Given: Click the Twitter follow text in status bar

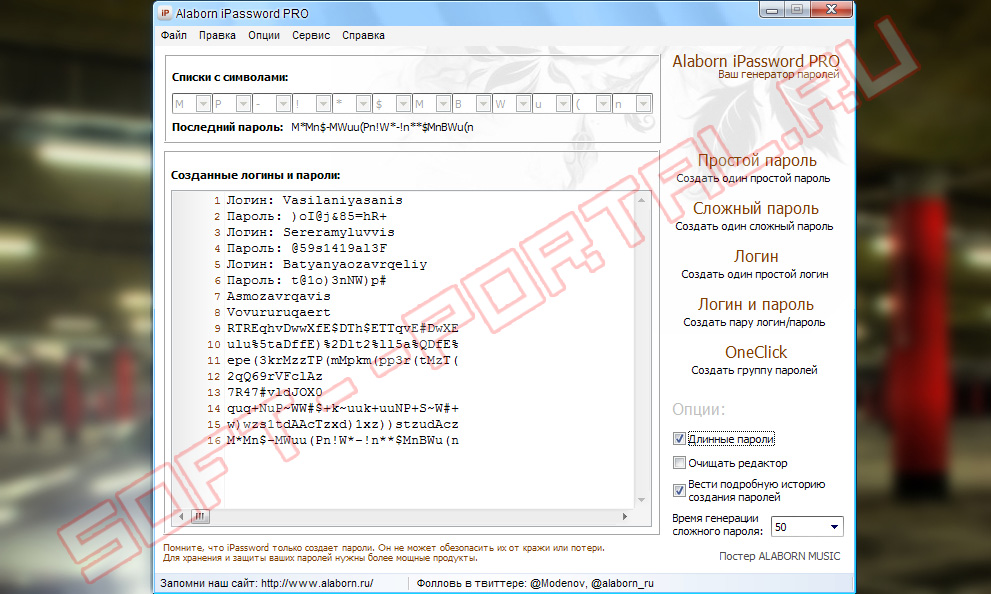Looking at the screenshot, I should click(535, 583).
